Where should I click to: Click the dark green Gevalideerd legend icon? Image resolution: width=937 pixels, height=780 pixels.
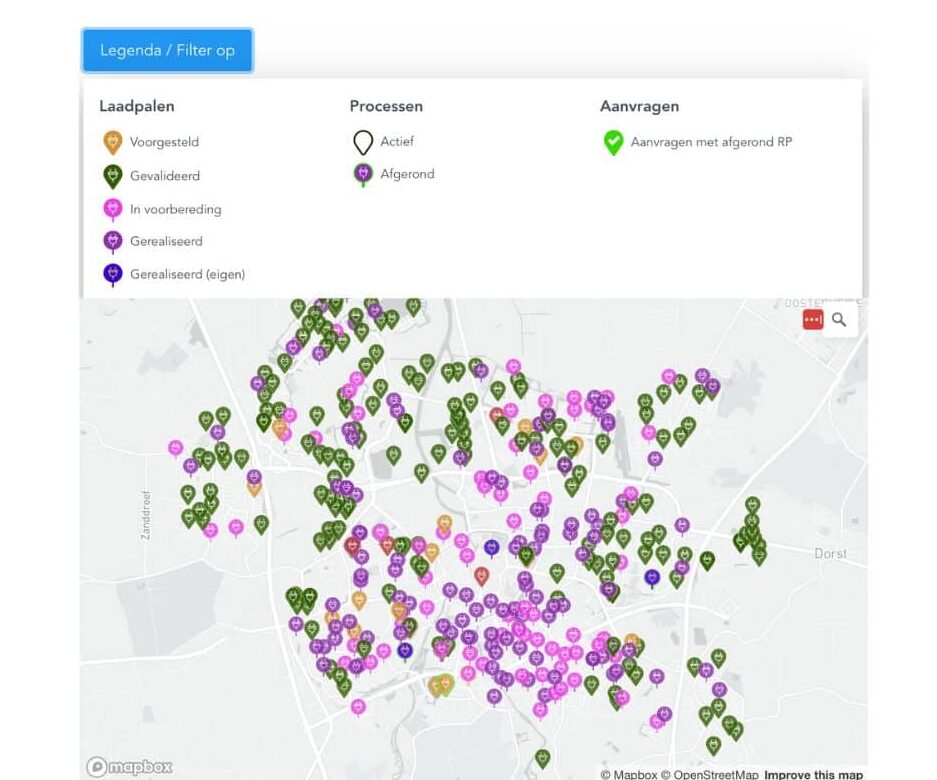coord(113,176)
